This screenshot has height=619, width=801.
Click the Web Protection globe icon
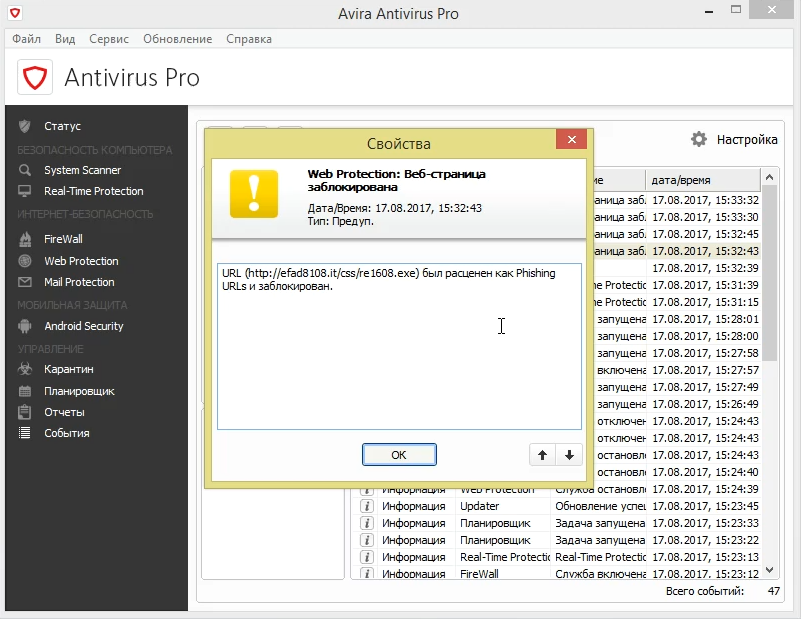[25, 261]
